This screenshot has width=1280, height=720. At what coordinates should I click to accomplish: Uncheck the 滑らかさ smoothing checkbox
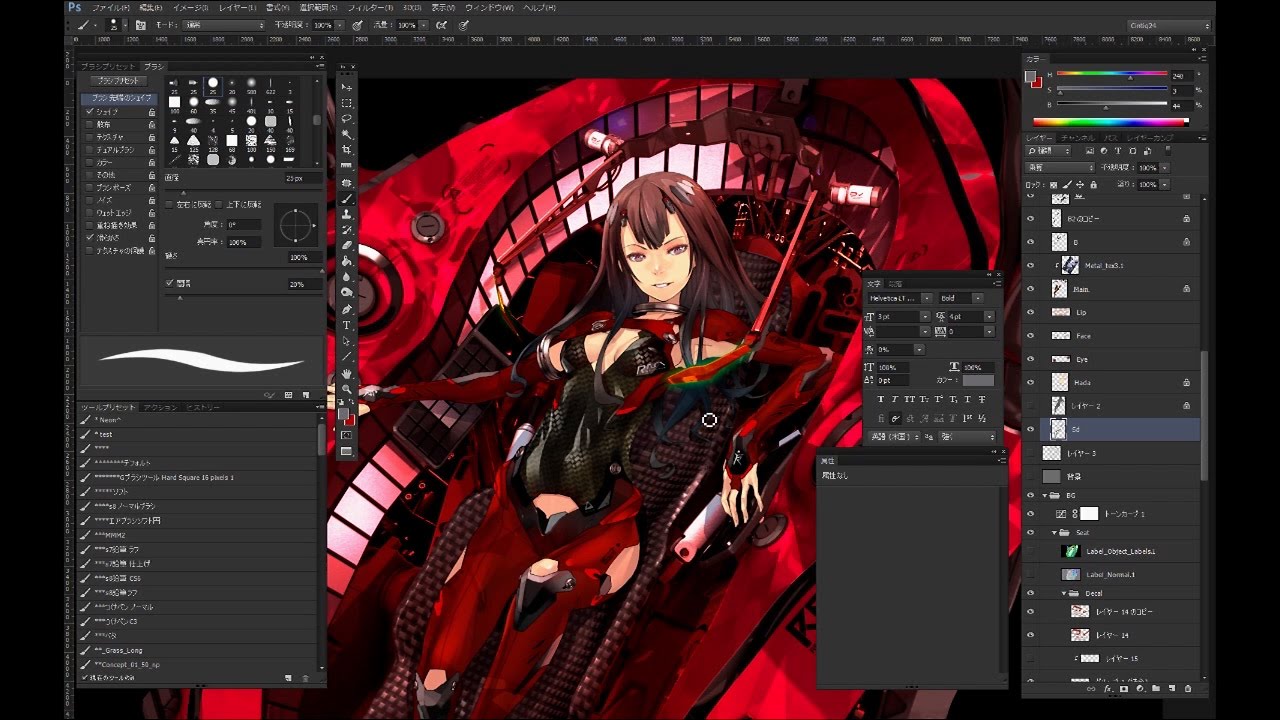(90, 238)
